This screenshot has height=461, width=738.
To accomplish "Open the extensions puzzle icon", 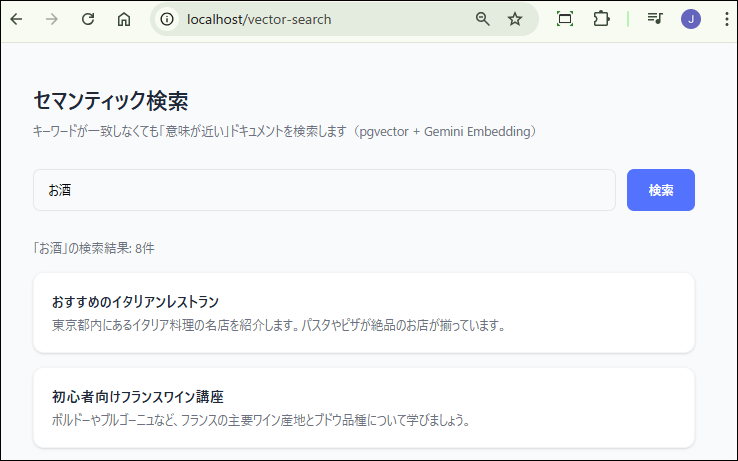I will [x=601, y=19].
